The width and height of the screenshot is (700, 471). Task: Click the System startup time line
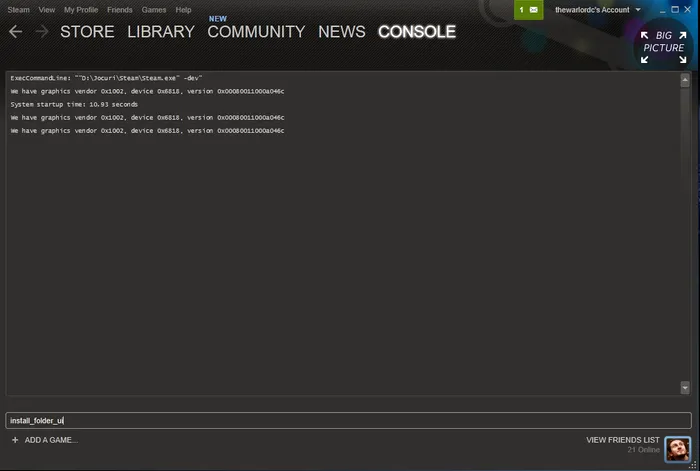point(74,104)
